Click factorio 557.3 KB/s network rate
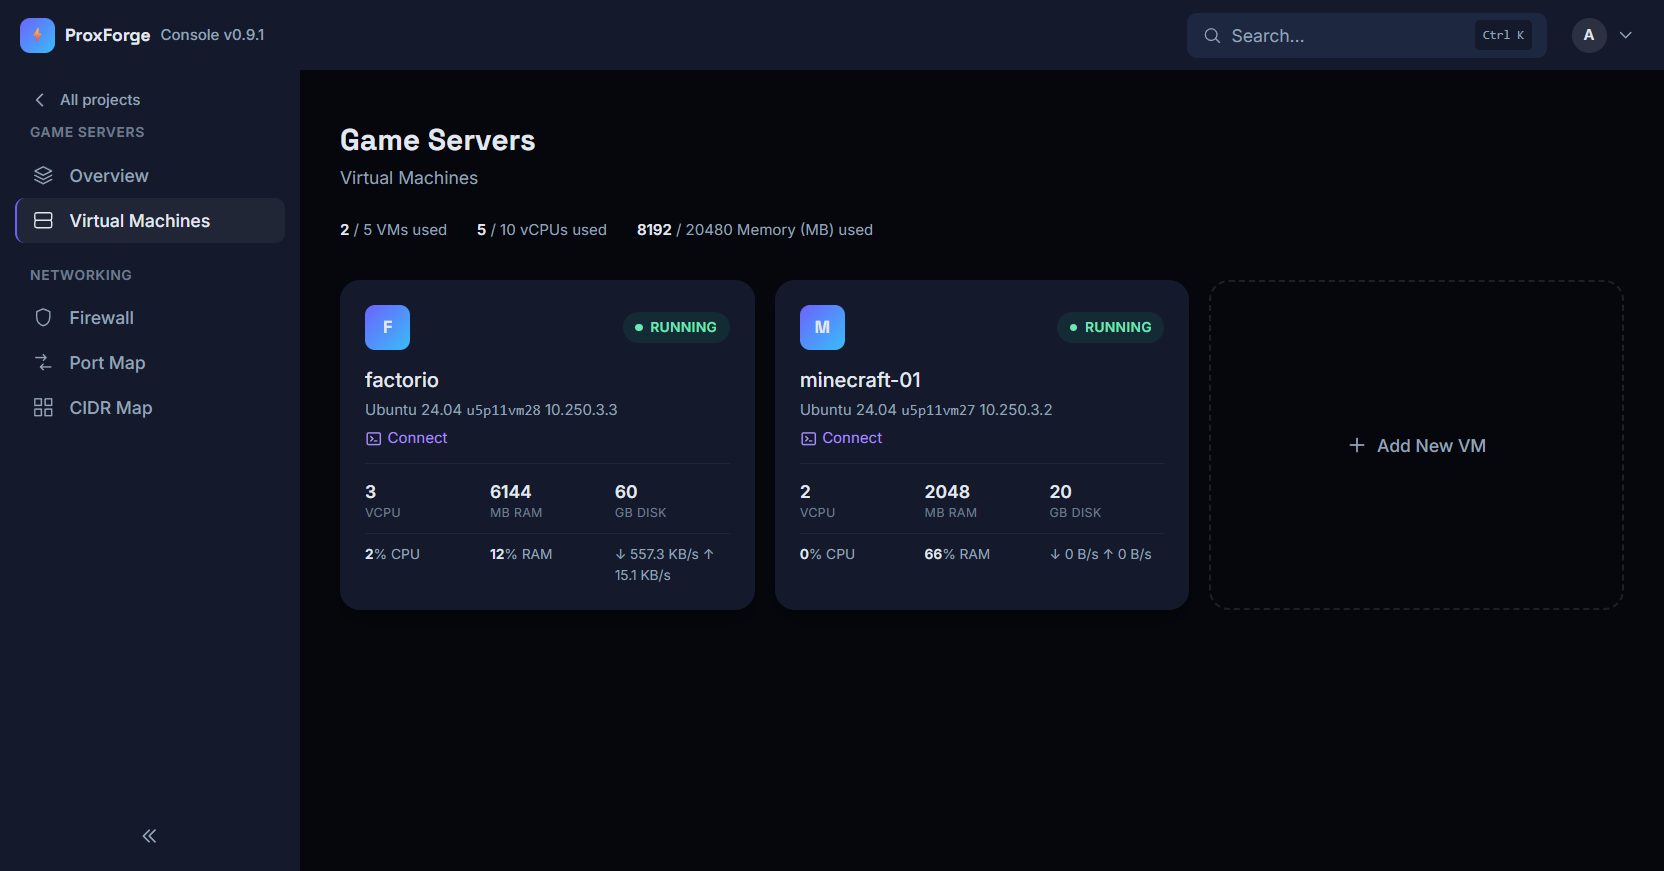The height and width of the screenshot is (871, 1664). coord(664,564)
